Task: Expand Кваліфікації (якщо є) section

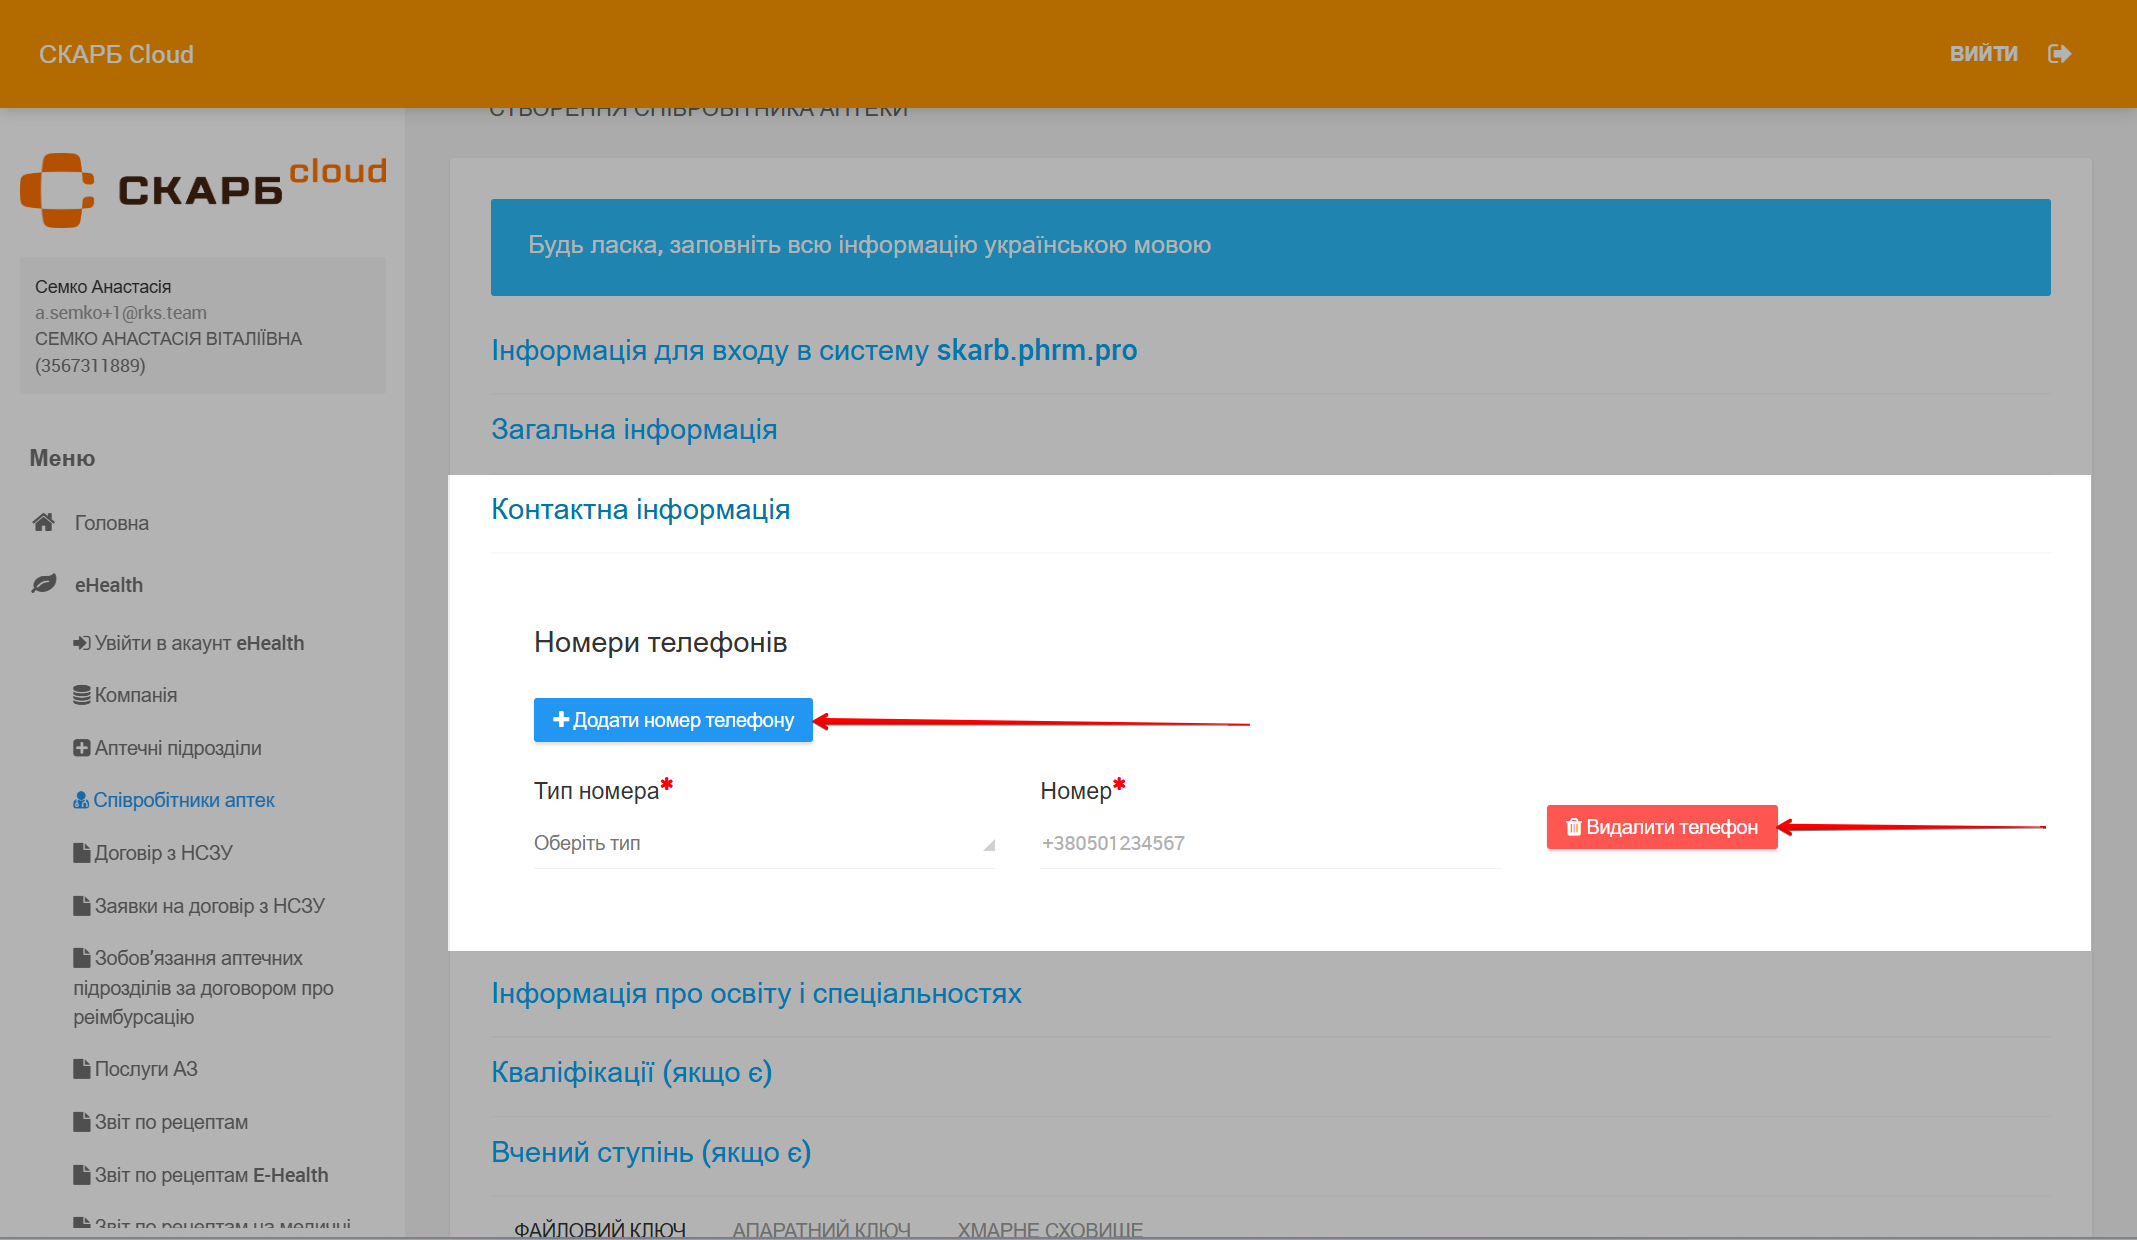Action: pos(631,1072)
